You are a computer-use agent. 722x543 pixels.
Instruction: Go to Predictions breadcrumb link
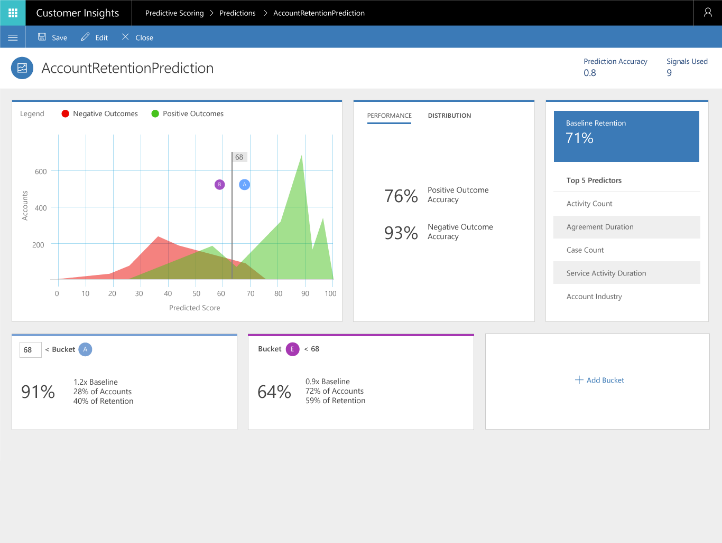coord(238,13)
